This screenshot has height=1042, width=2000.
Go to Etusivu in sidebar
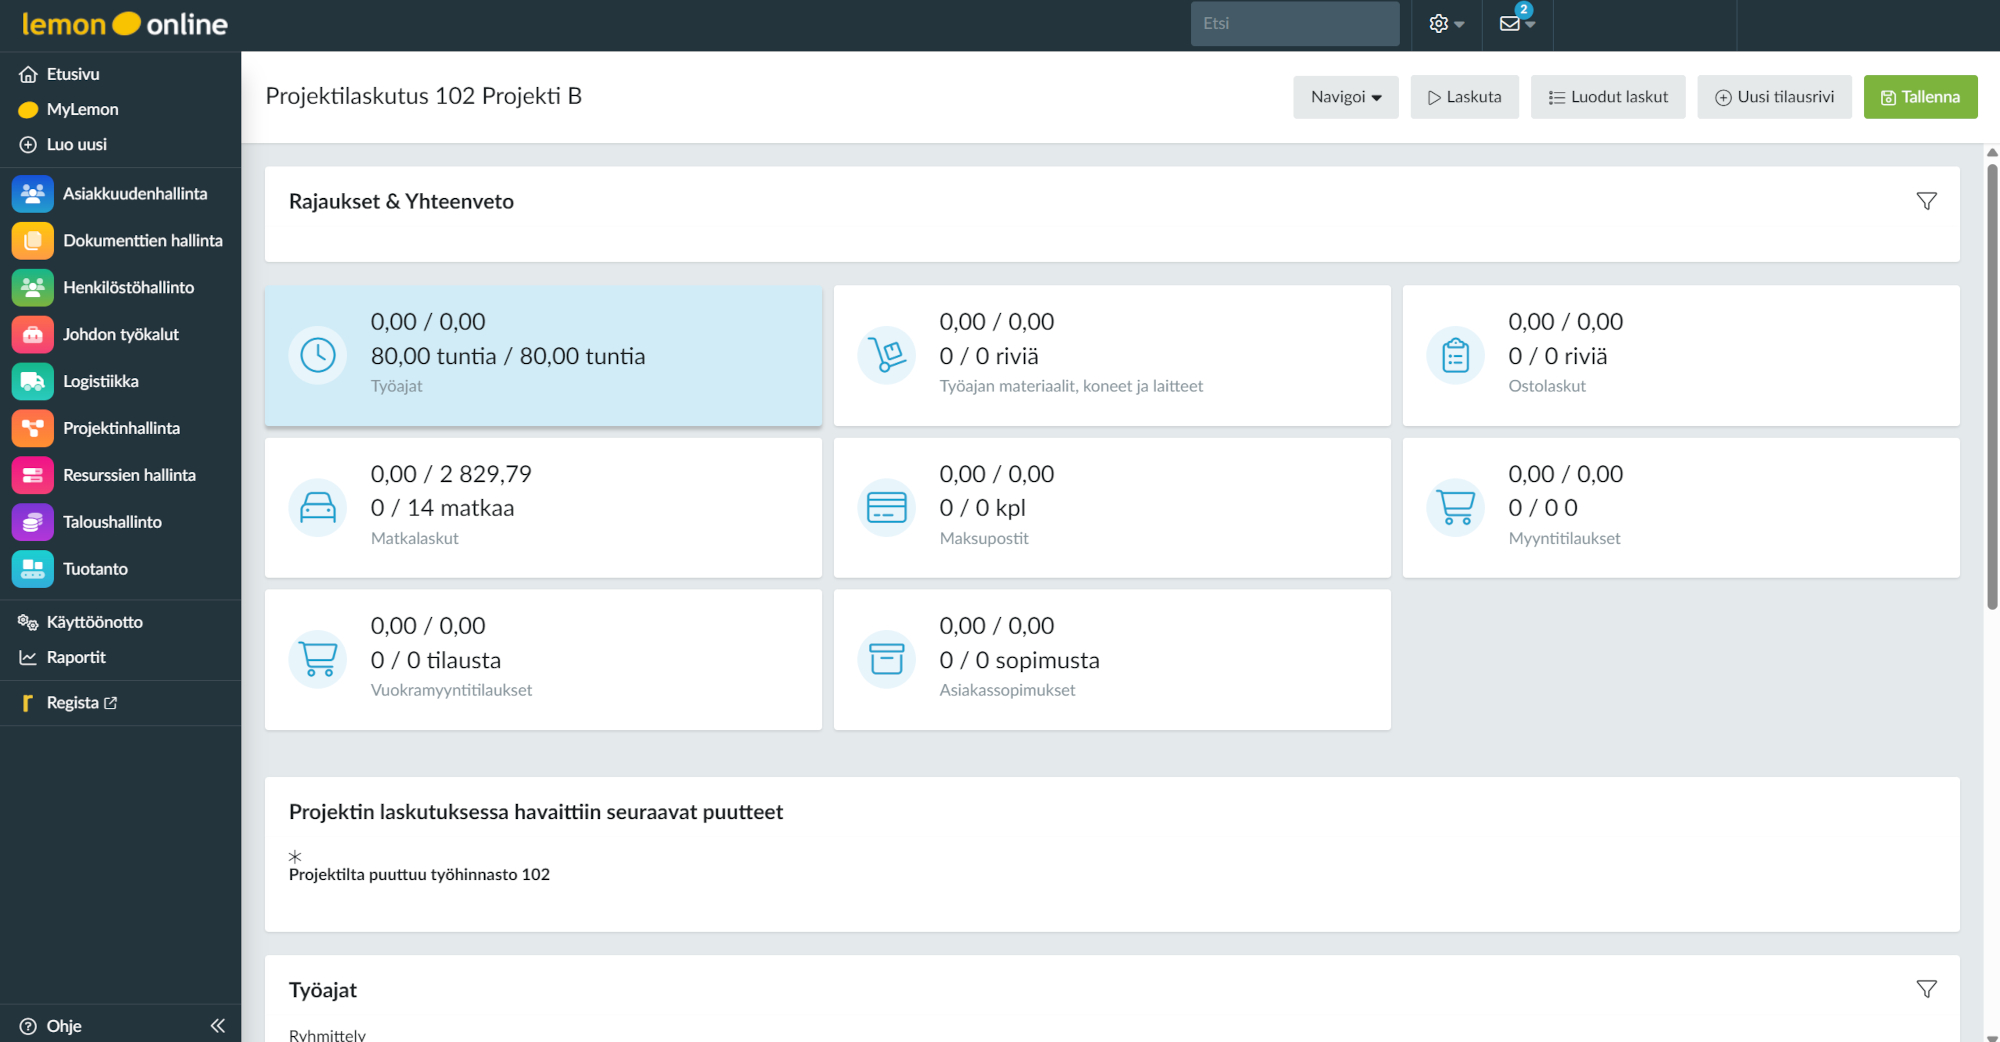pyautogui.click(x=72, y=74)
